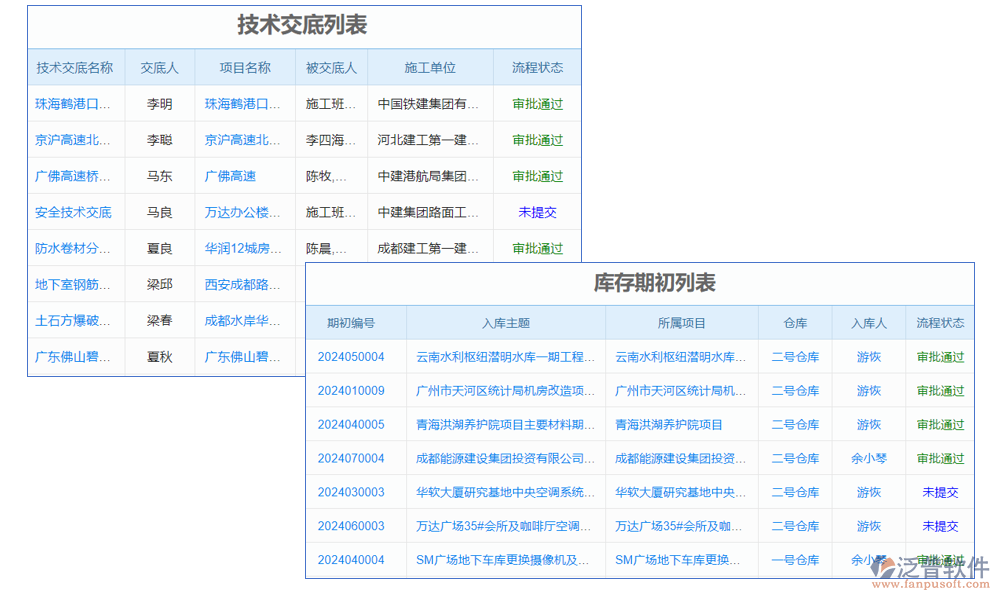1000x600 pixels.
Task: Open the 云南水利枢纽潜明水库 入库主题 link
Action: [505, 356]
